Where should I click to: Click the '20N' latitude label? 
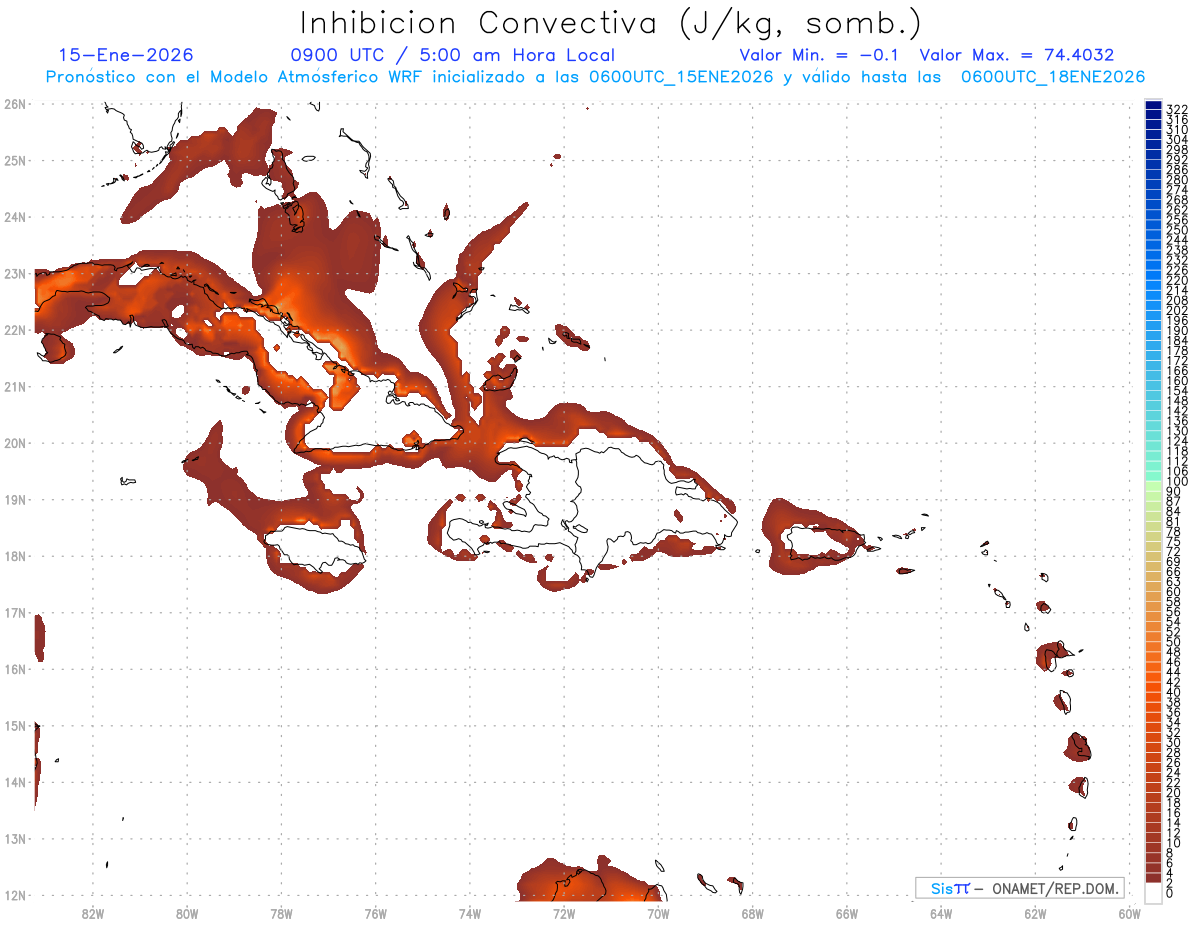click(x=15, y=443)
